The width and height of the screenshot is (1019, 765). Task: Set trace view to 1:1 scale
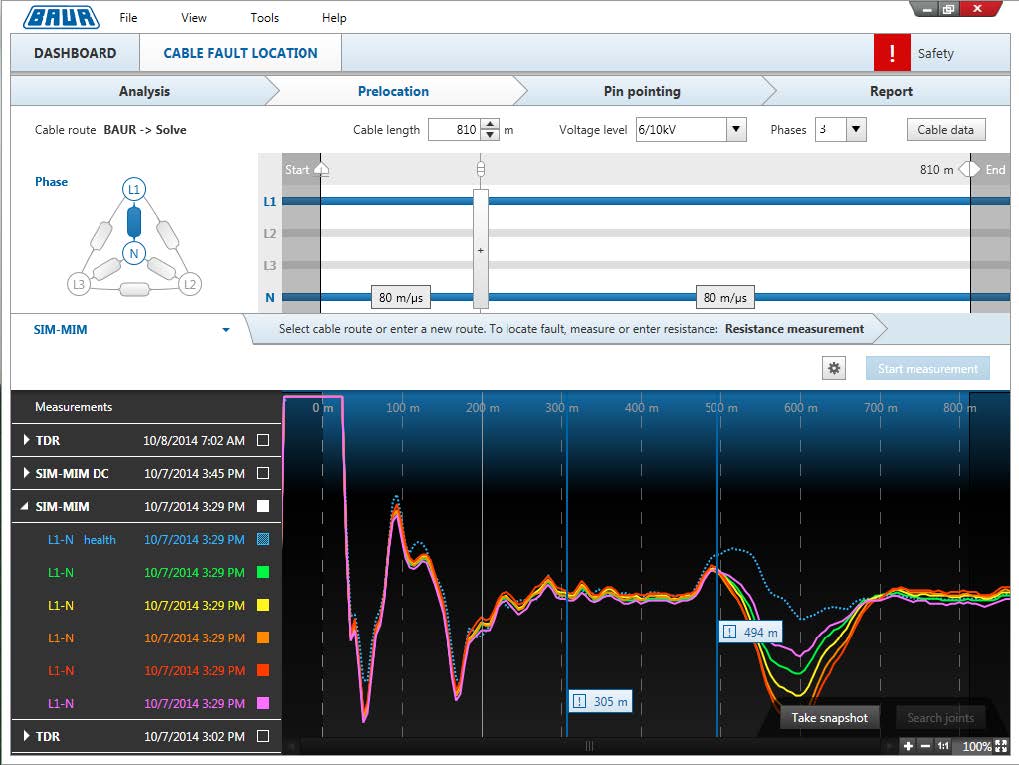pos(943,746)
